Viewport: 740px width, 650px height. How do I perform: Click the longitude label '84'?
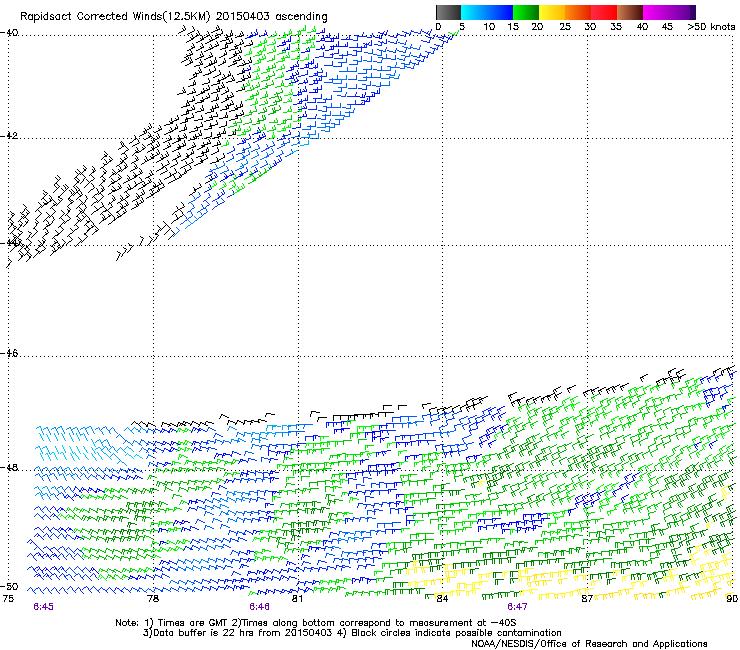442,599
